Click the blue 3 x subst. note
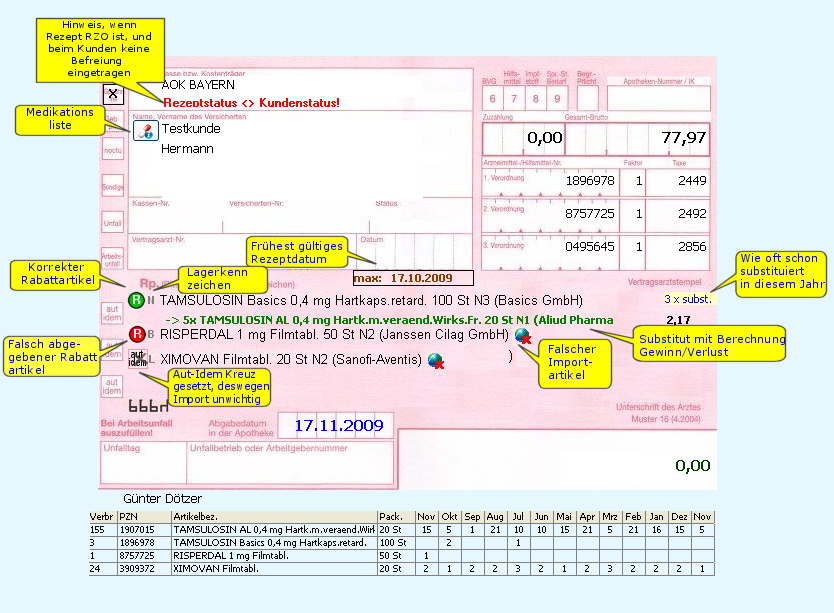Screen dimensions: 834x613 (x=688, y=299)
